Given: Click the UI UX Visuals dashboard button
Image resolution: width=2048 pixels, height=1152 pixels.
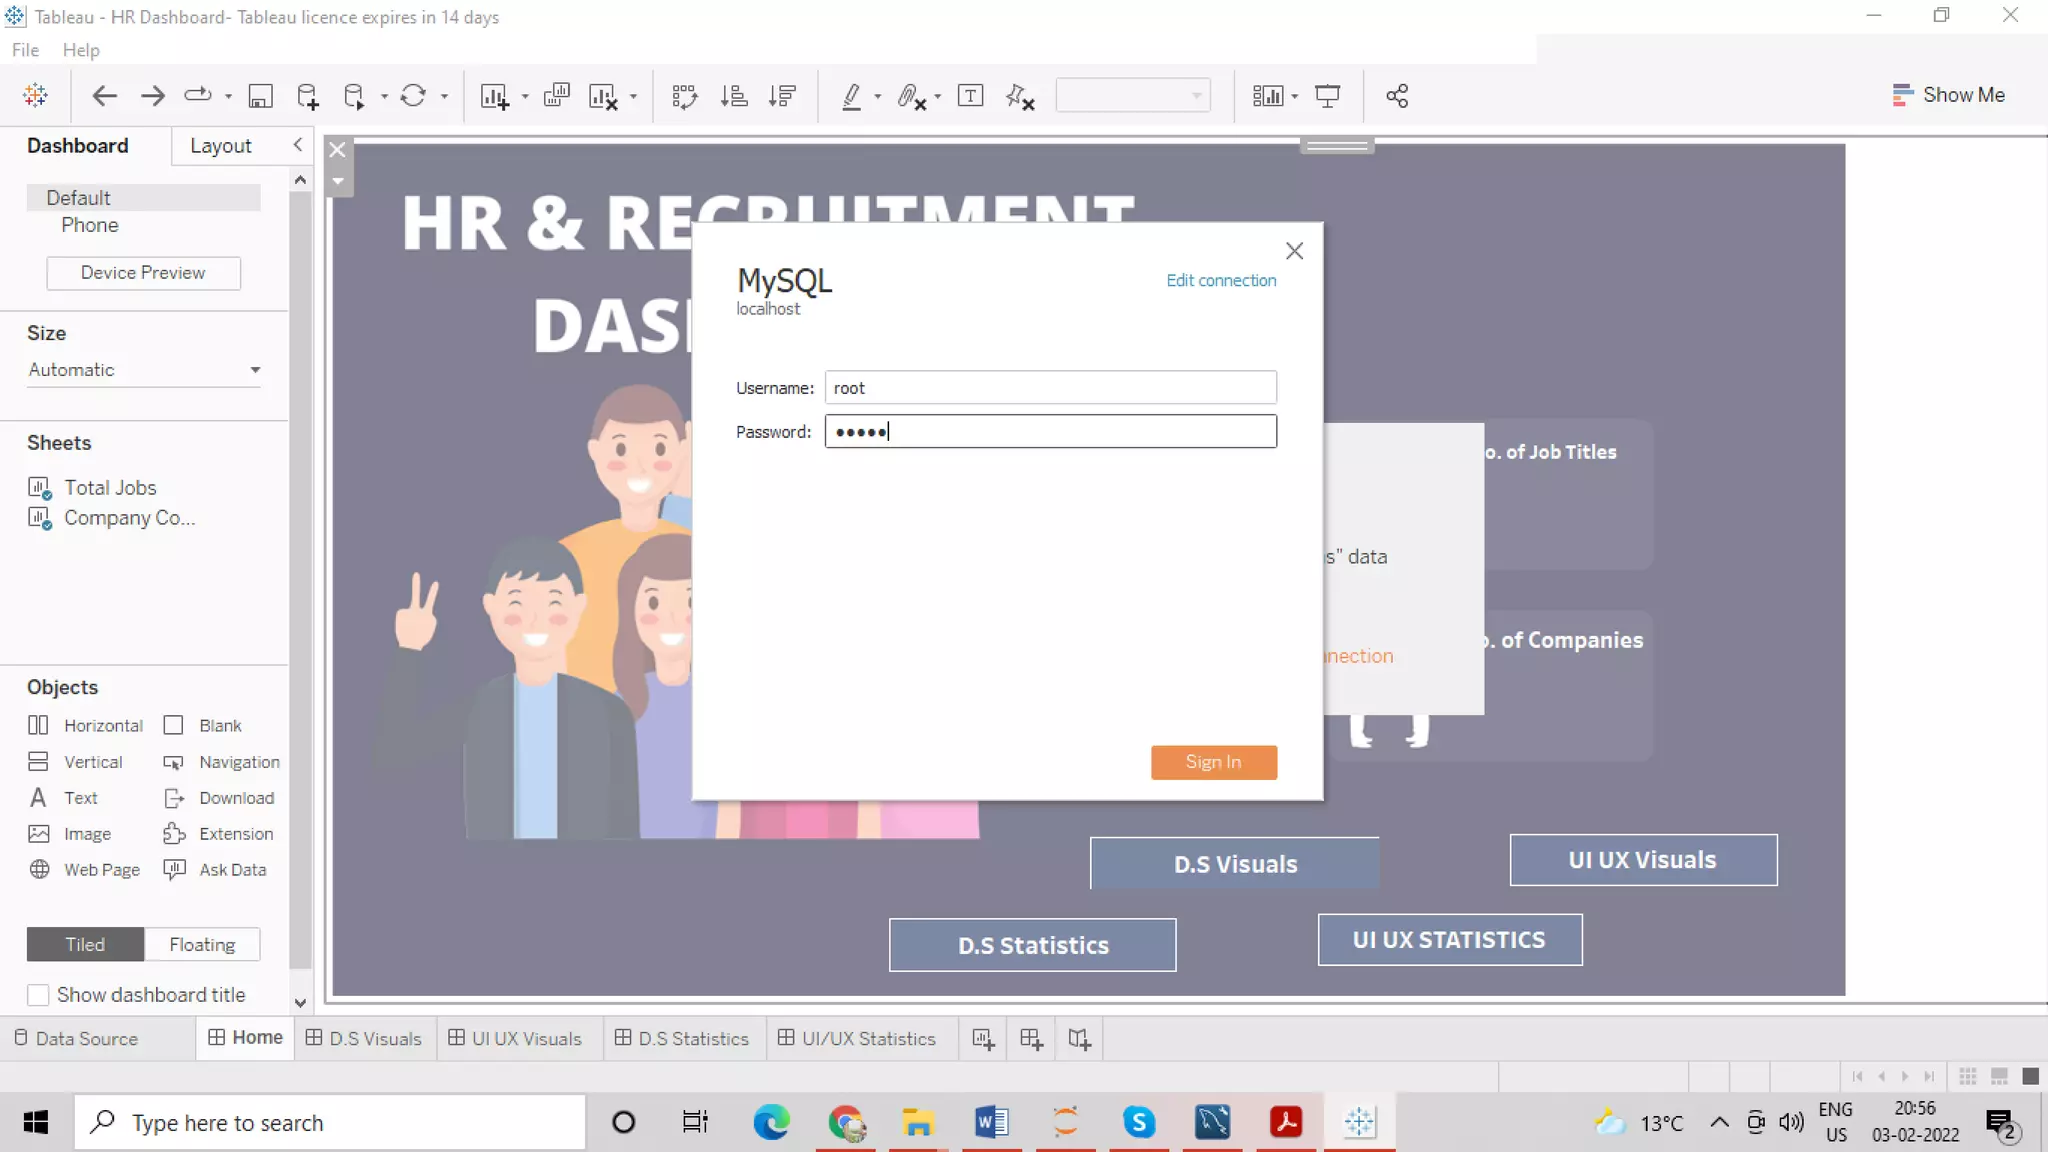Looking at the screenshot, I should pos(1643,860).
